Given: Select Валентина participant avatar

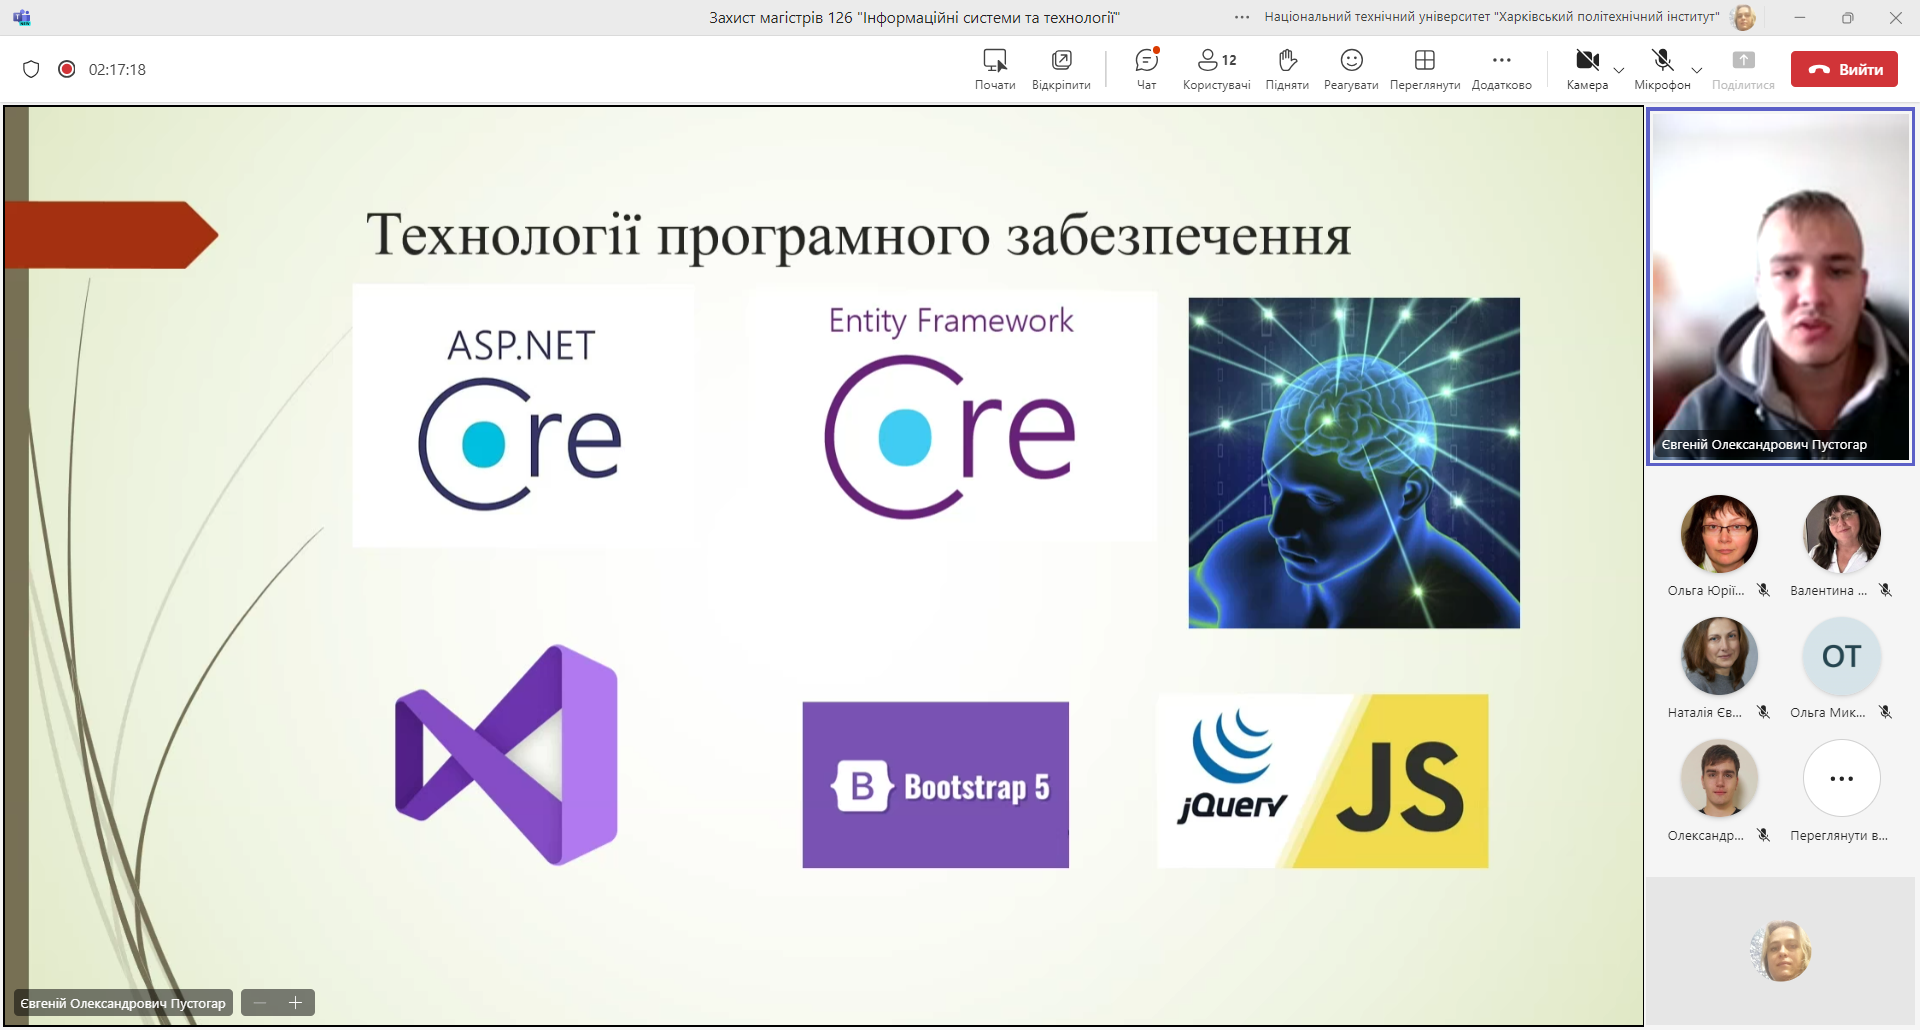Looking at the screenshot, I should (1842, 534).
